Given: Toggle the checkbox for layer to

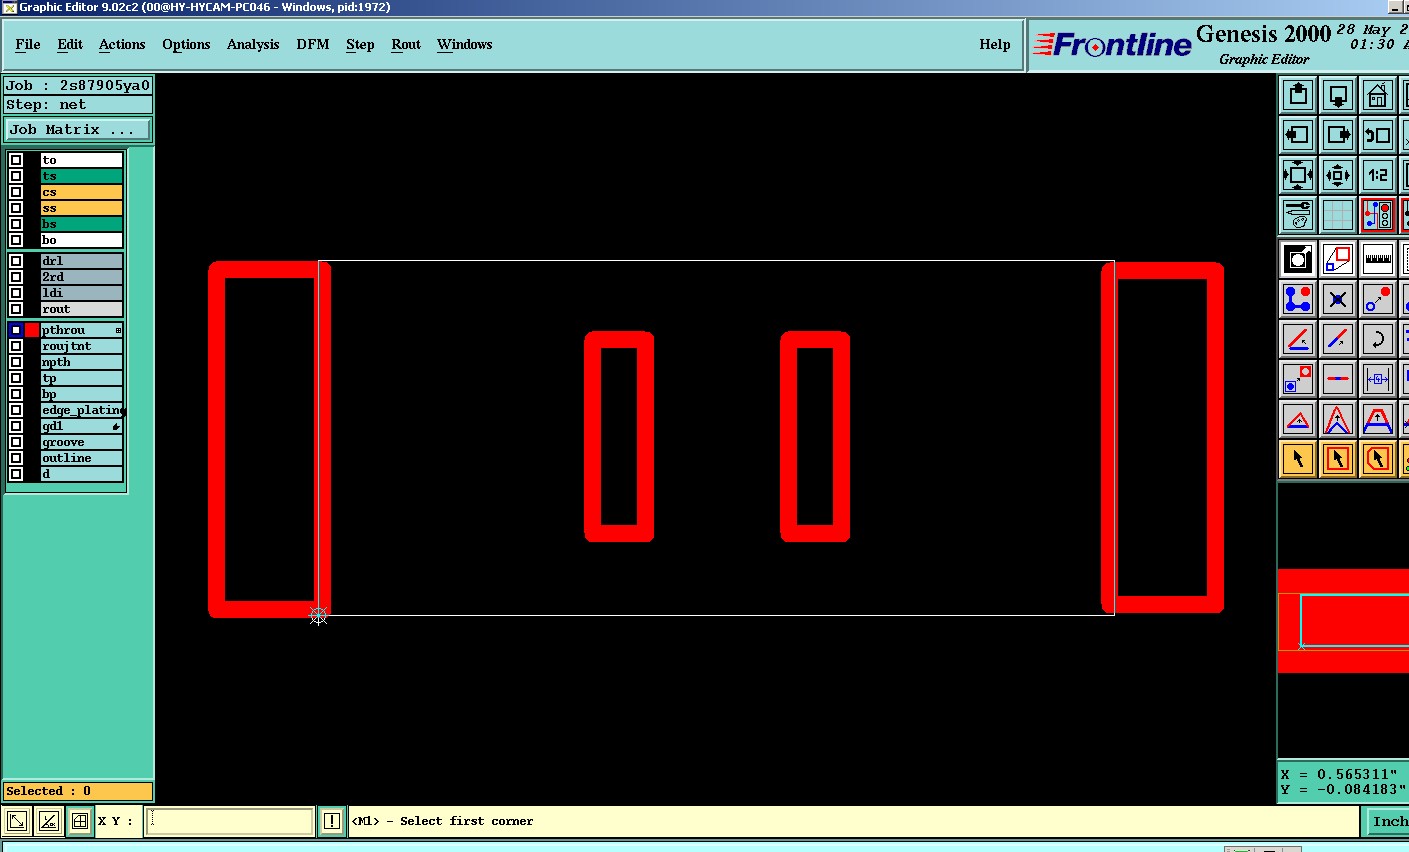Looking at the screenshot, I should [x=16, y=160].
